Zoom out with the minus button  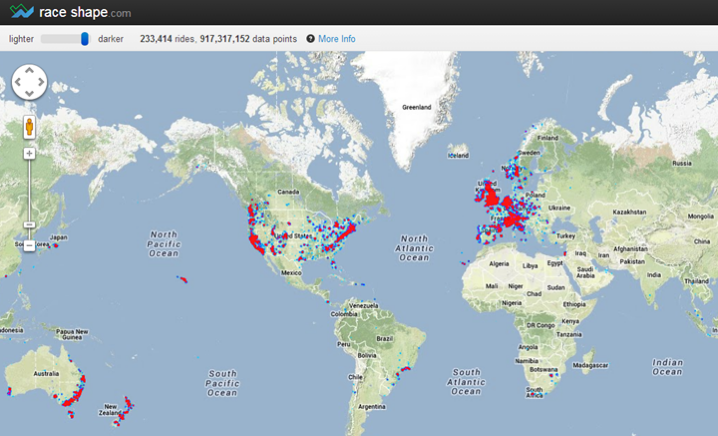30,245
